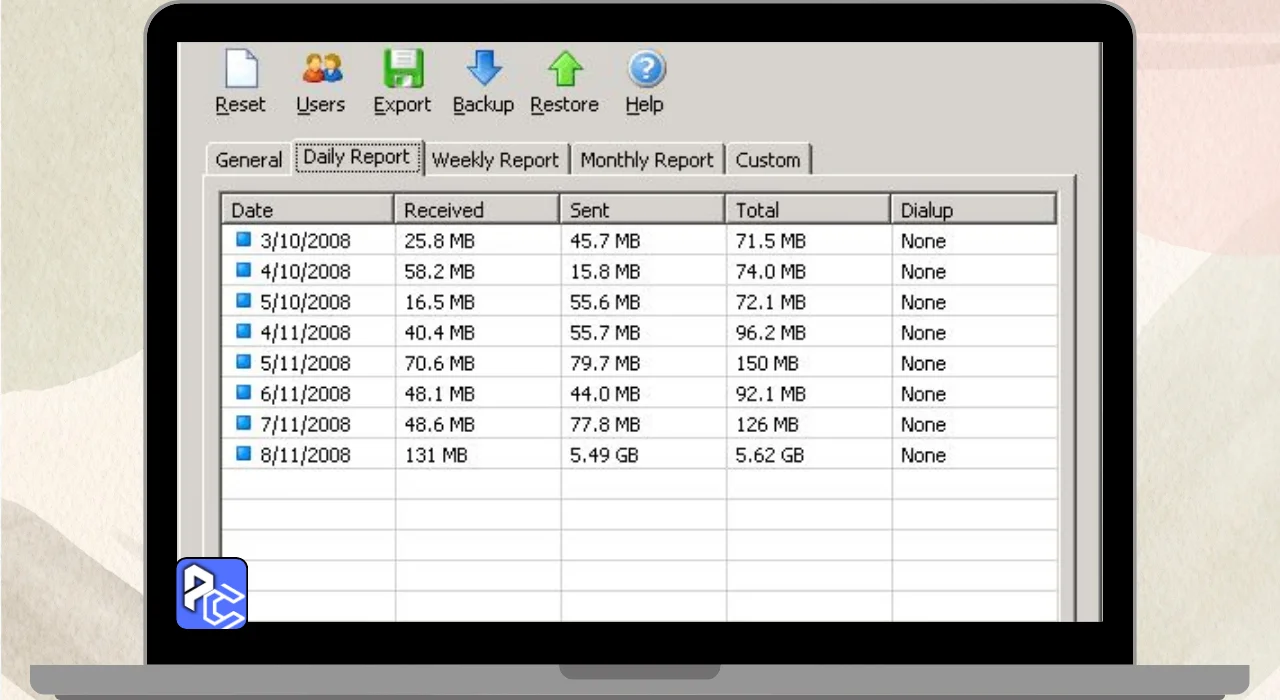The image size is (1280, 700).
Task: Click the Restore green arrow icon
Action: [x=565, y=68]
